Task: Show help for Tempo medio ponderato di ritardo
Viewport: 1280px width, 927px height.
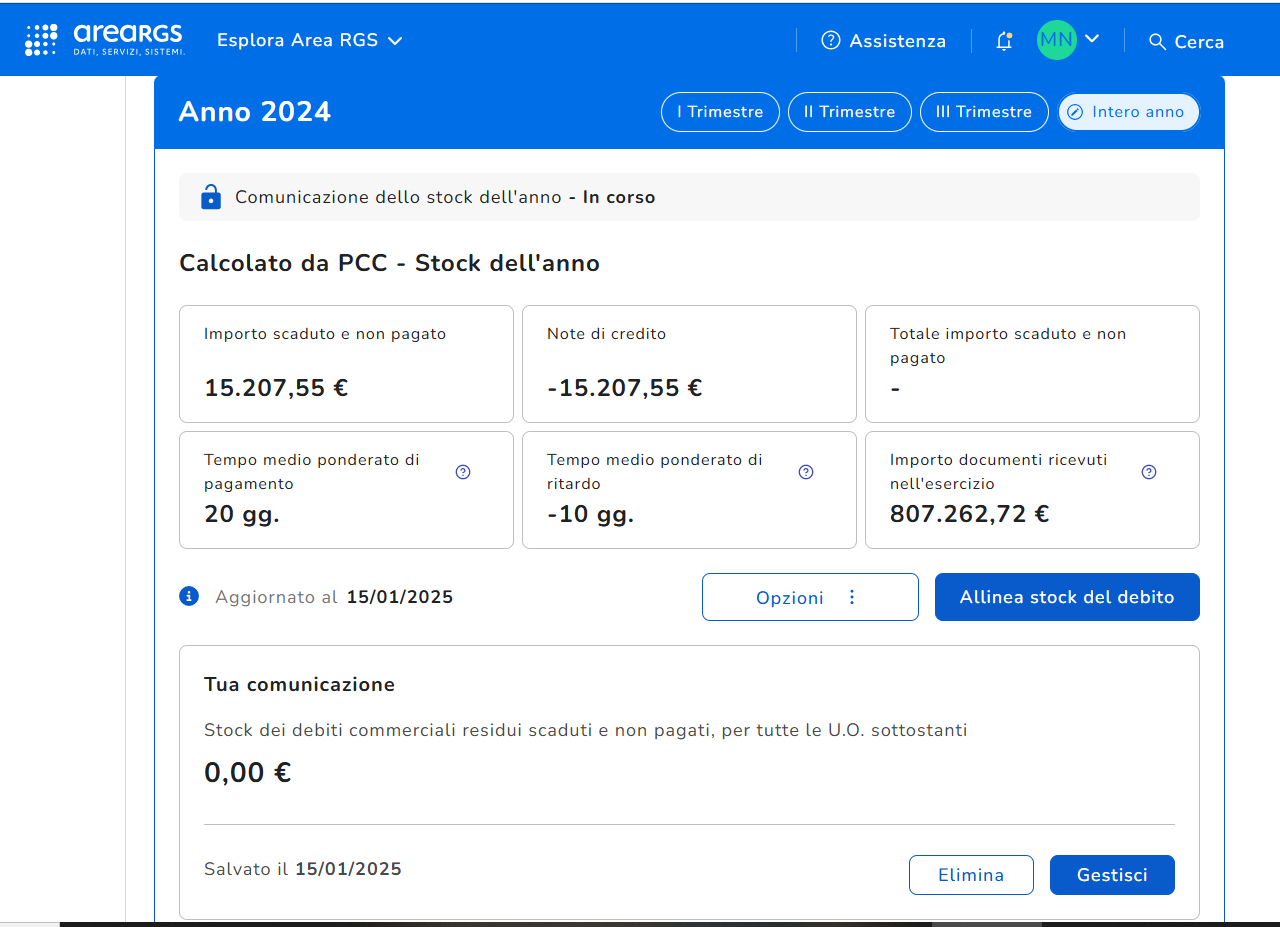Action: pyautogui.click(x=806, y=472)
